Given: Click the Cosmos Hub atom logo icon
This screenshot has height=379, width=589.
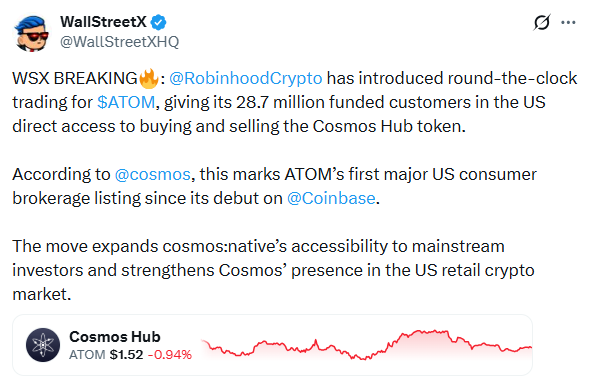Looking at the screenshot, I should (x=43, y=345).
